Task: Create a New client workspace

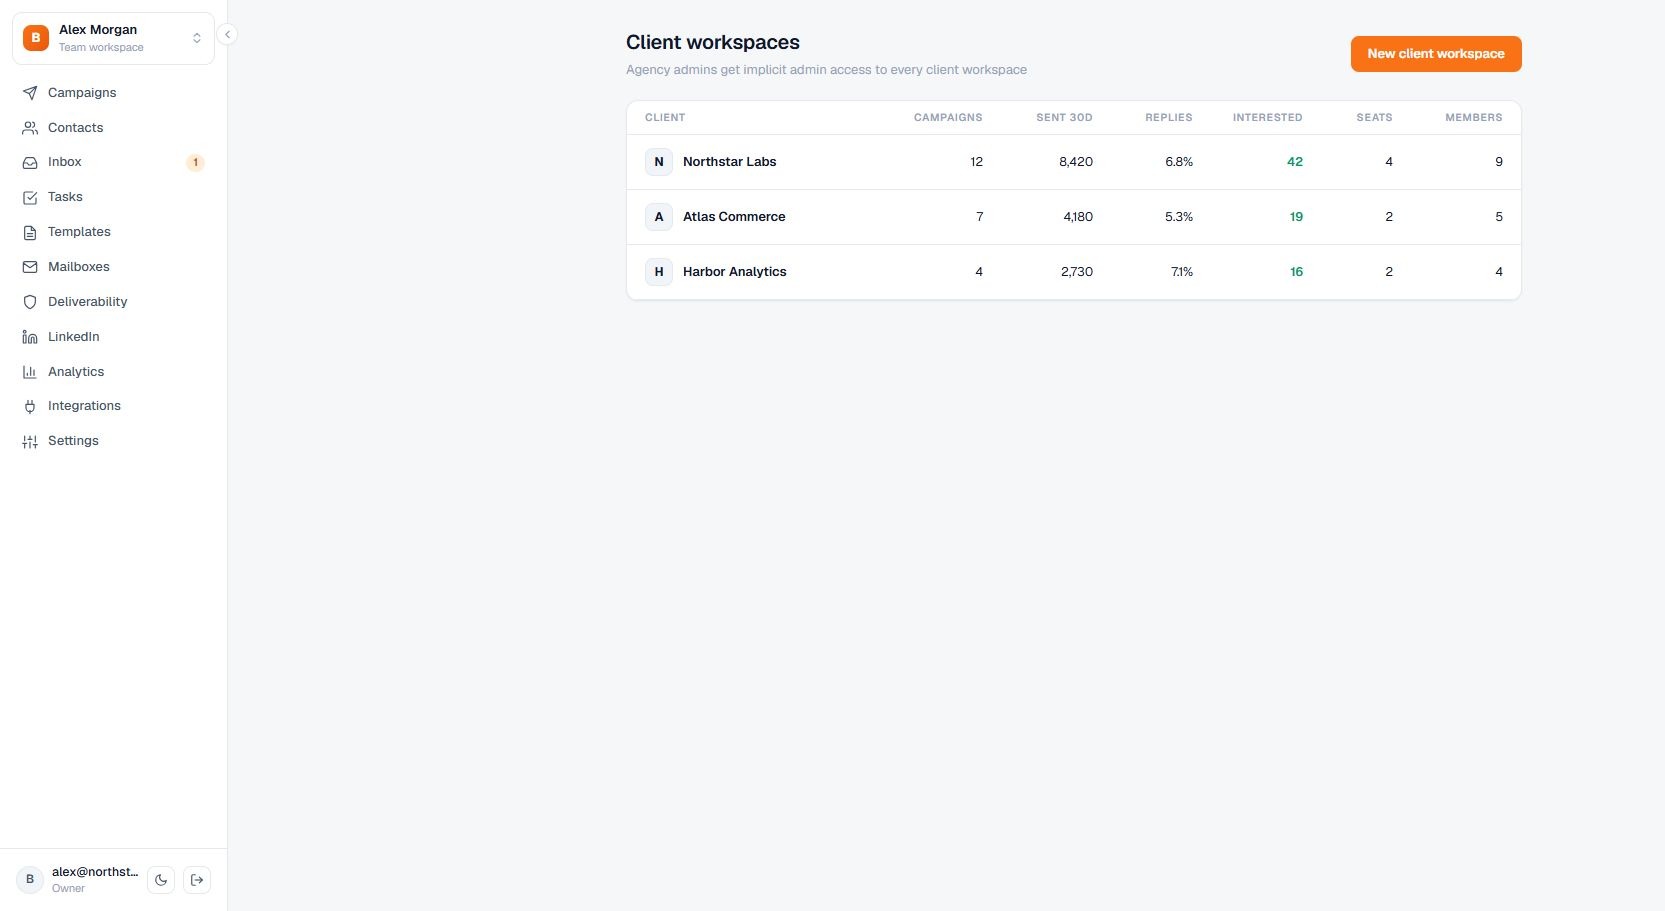Action: (x=1436, y=54)
